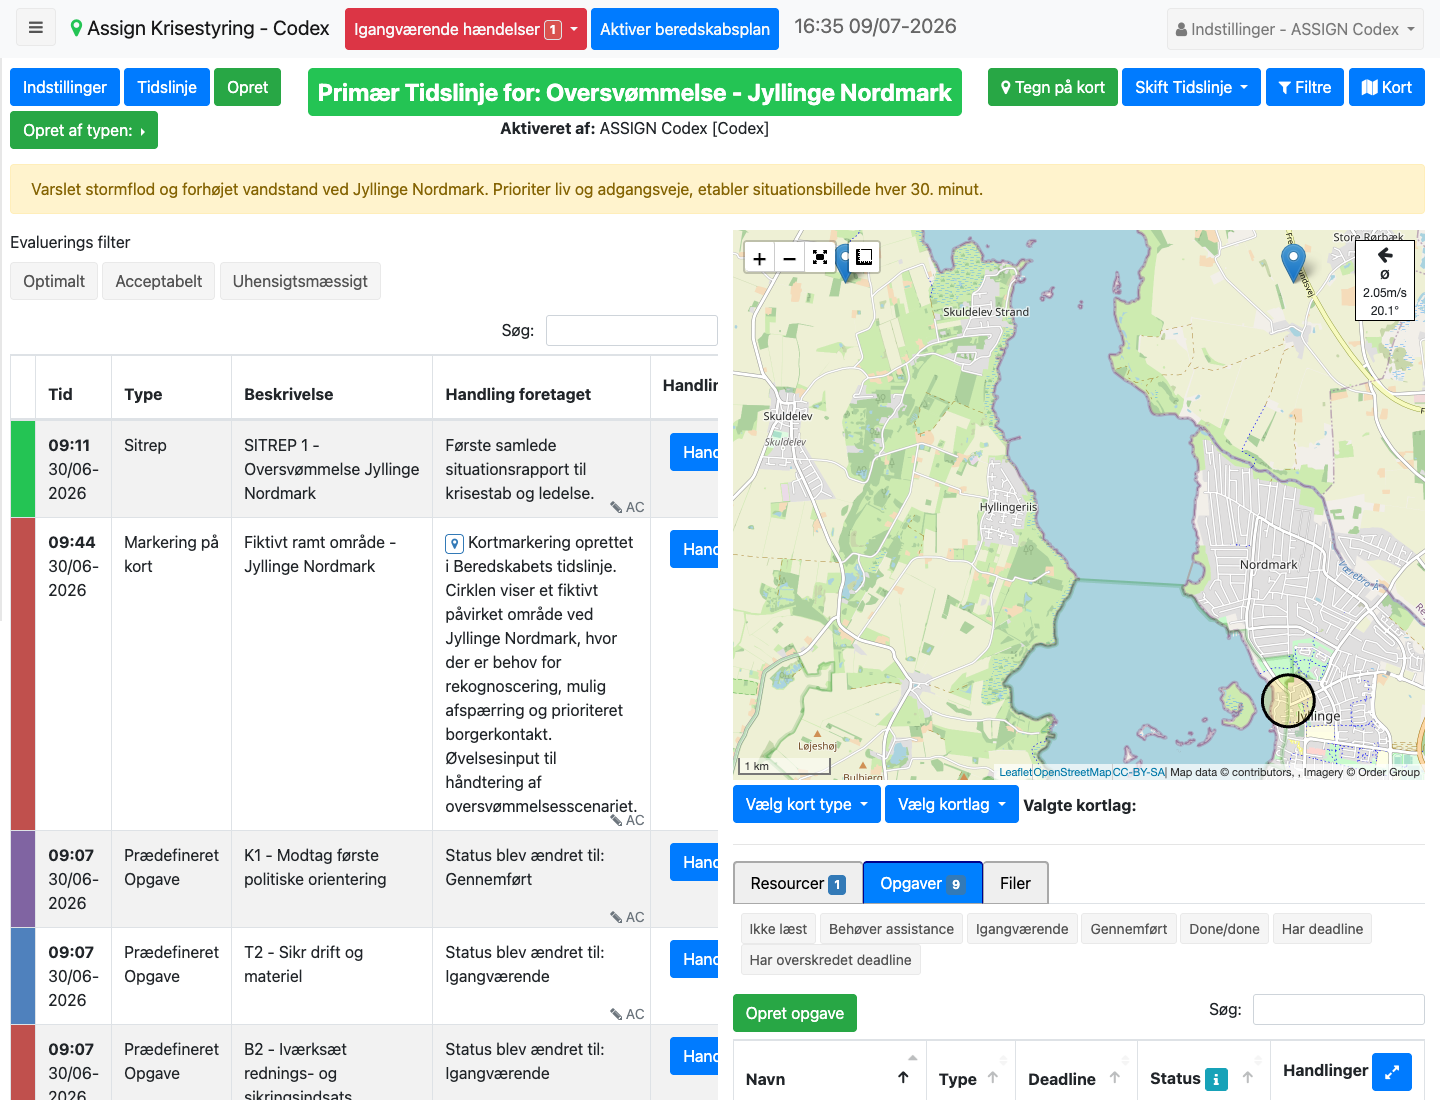Open the Leaflet attribution link
Image resolution: width=1440 pixels, height=1100 pixels.
click(1016, 772)
